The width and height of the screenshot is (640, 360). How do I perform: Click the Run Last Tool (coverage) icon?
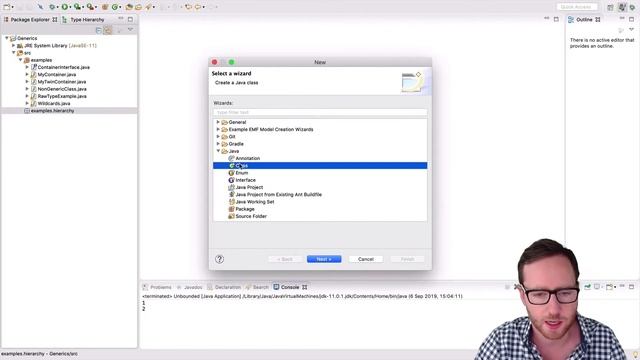(x=77, y=7)
